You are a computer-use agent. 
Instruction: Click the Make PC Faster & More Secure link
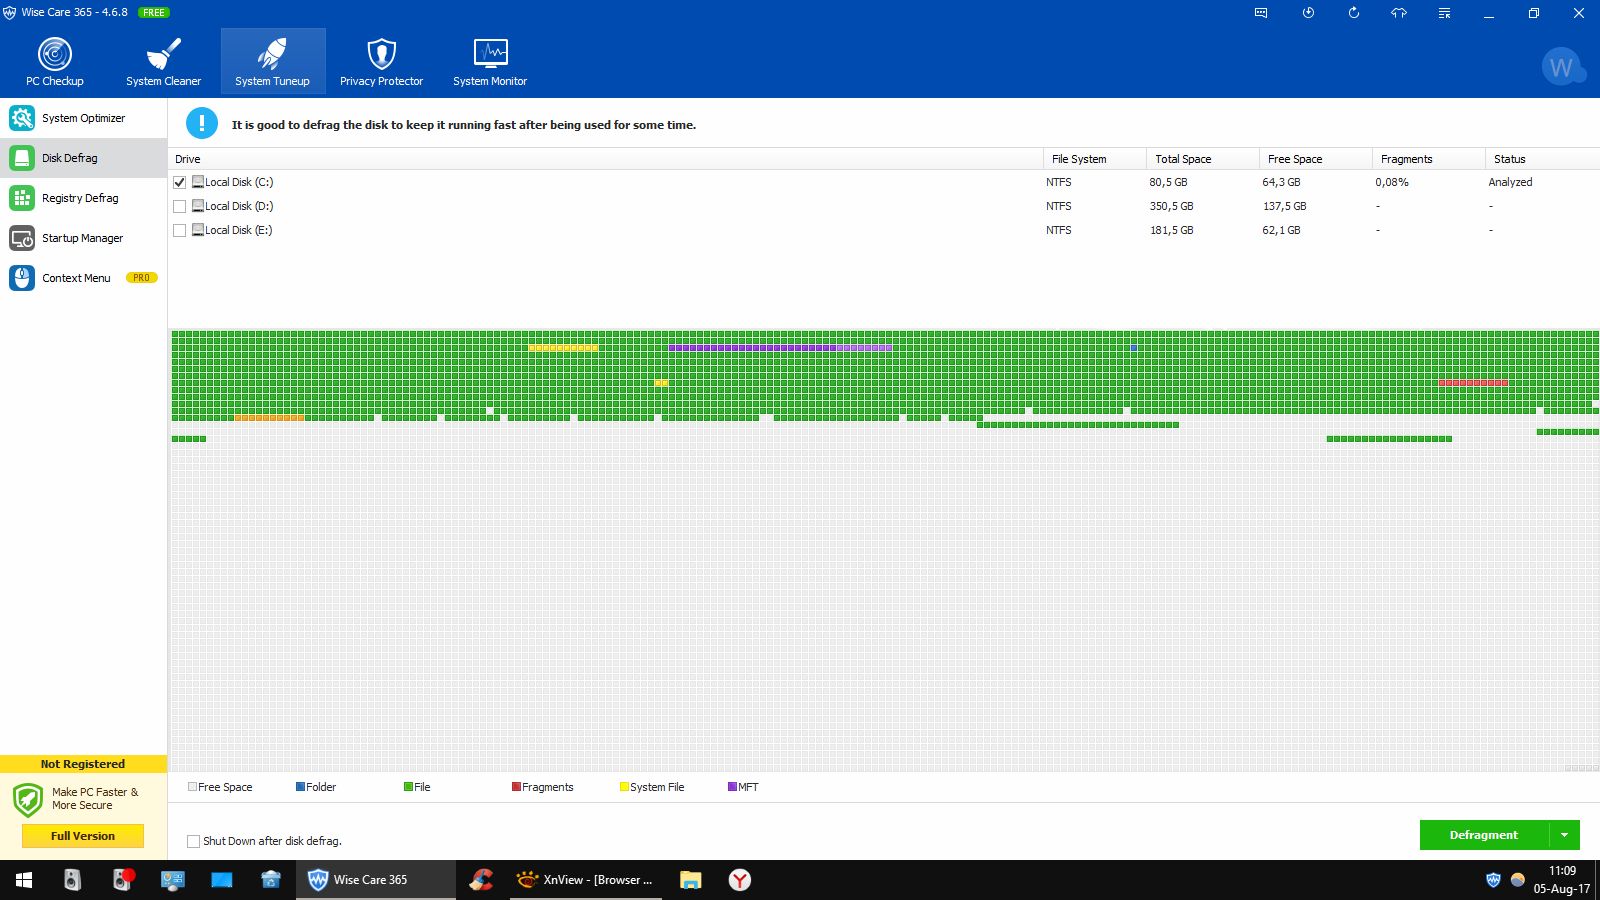click(x=95, y=798)
